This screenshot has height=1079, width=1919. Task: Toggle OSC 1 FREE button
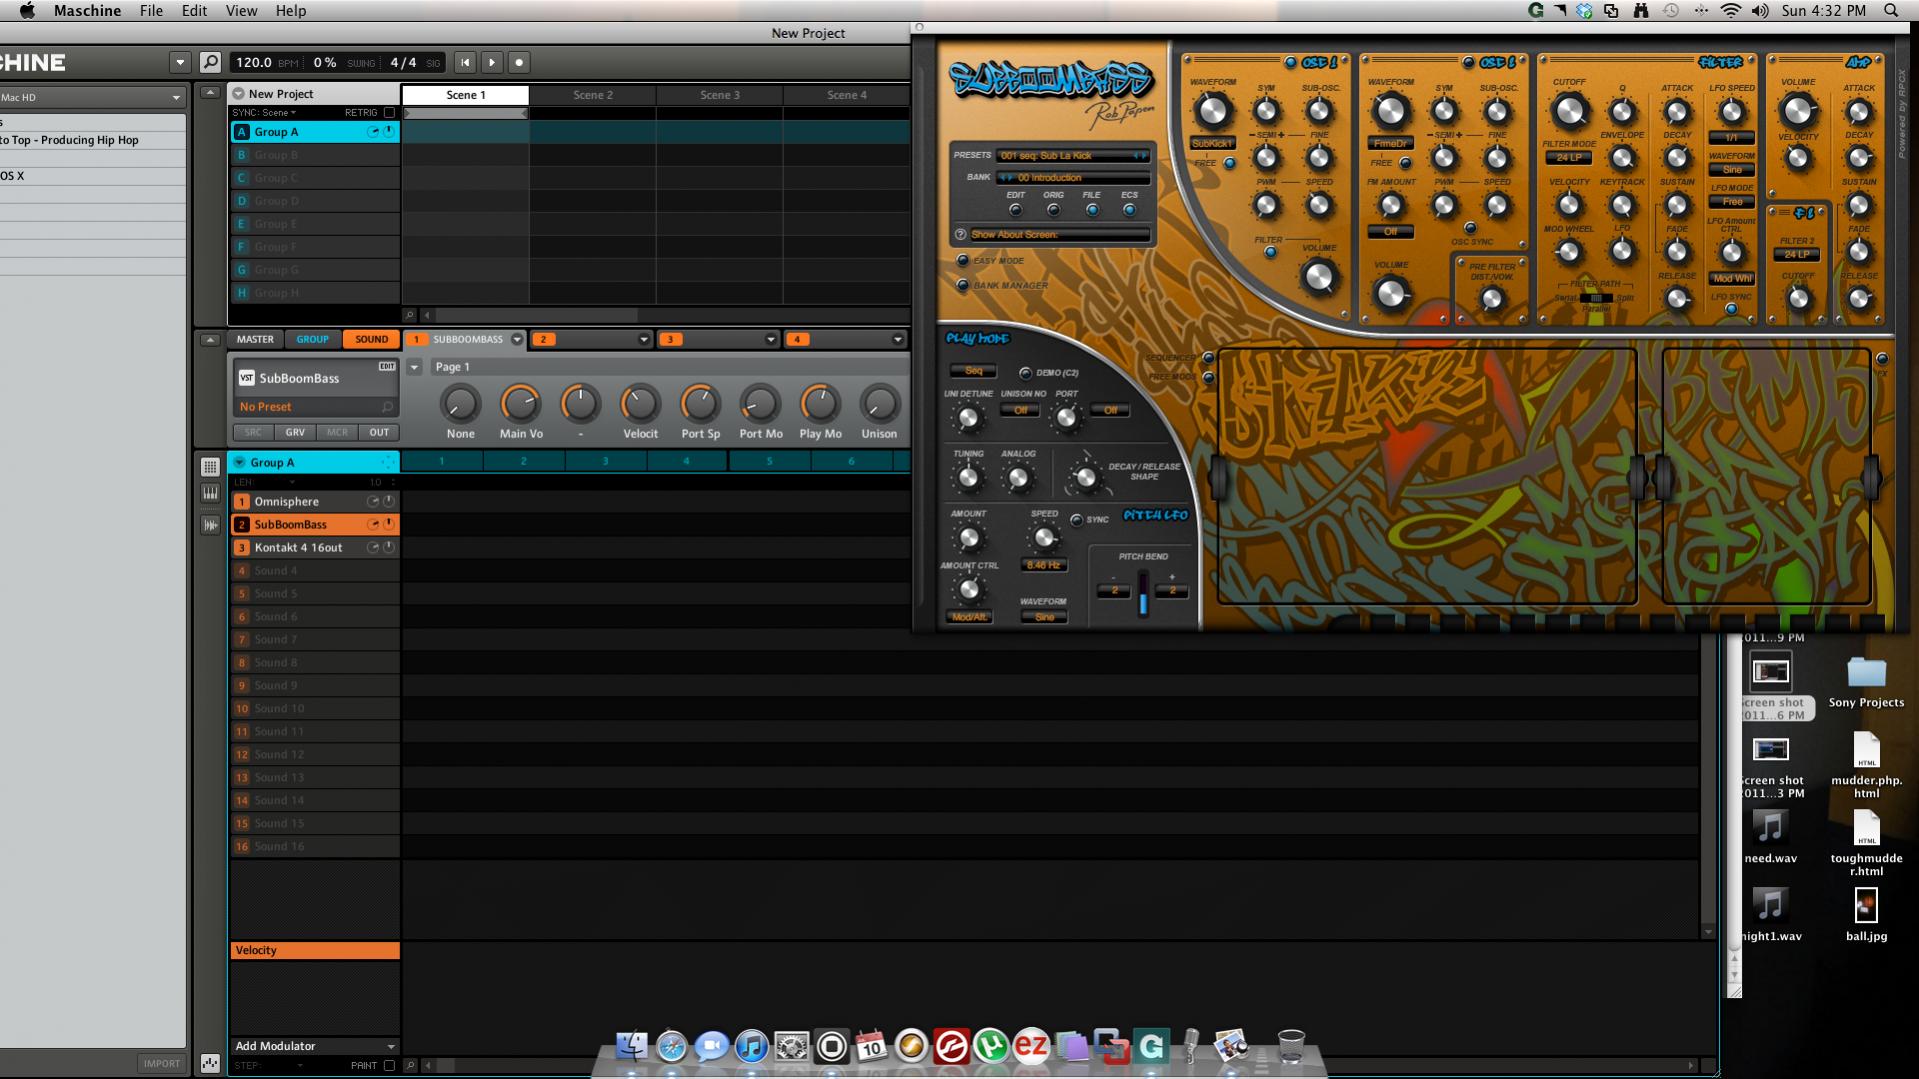click(x=1229, y=163)
